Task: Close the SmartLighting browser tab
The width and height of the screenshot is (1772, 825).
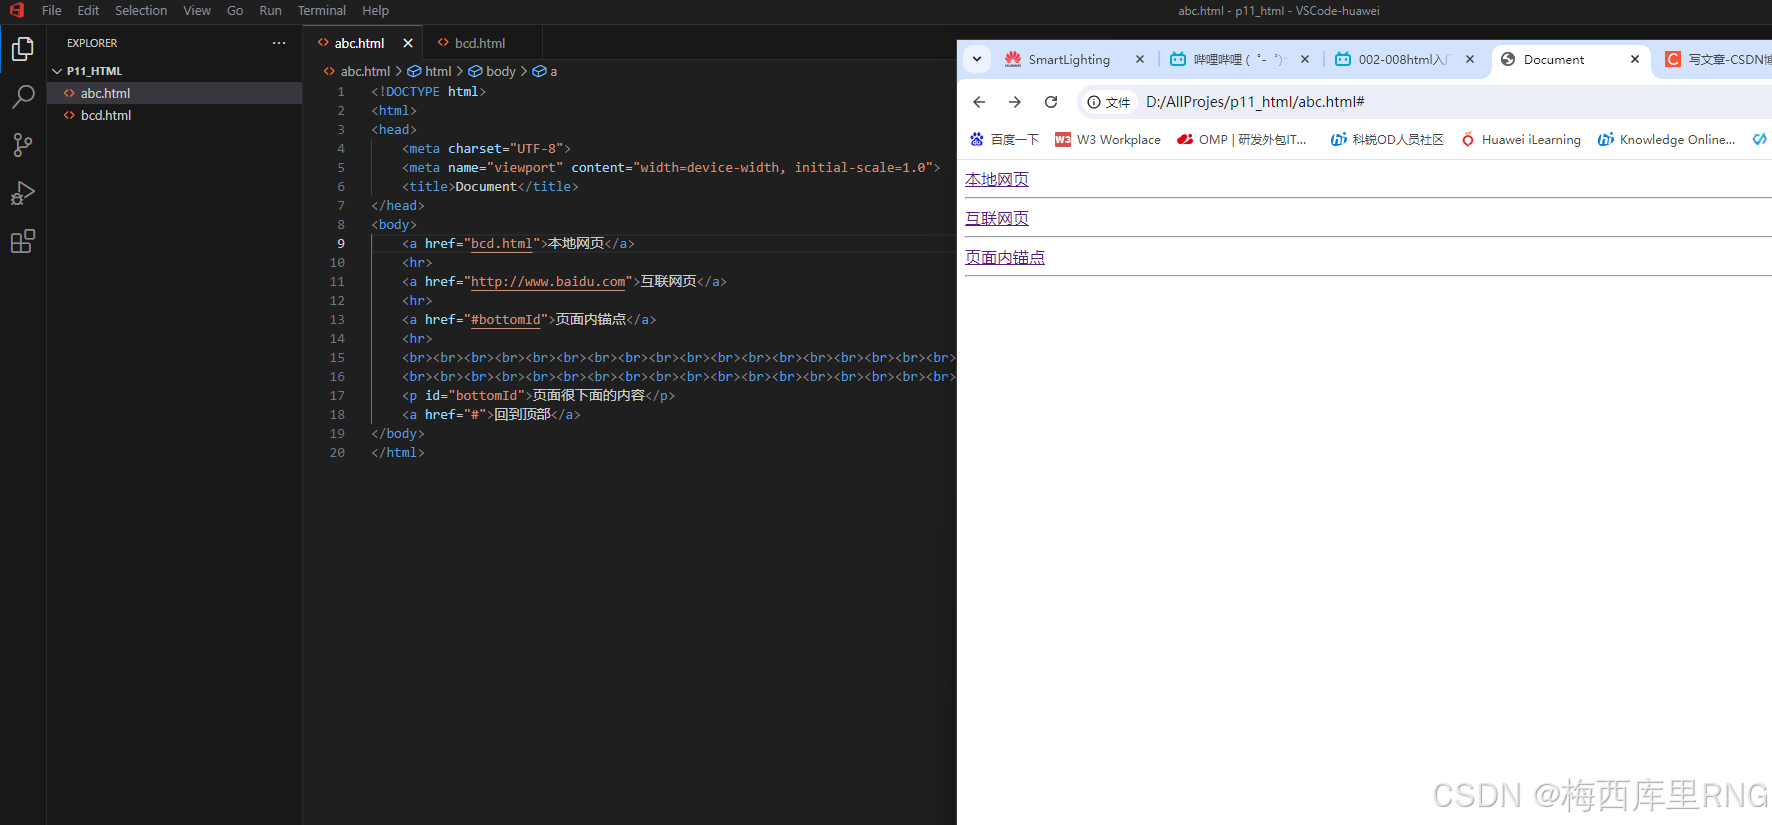Action: click(1140, 59)
